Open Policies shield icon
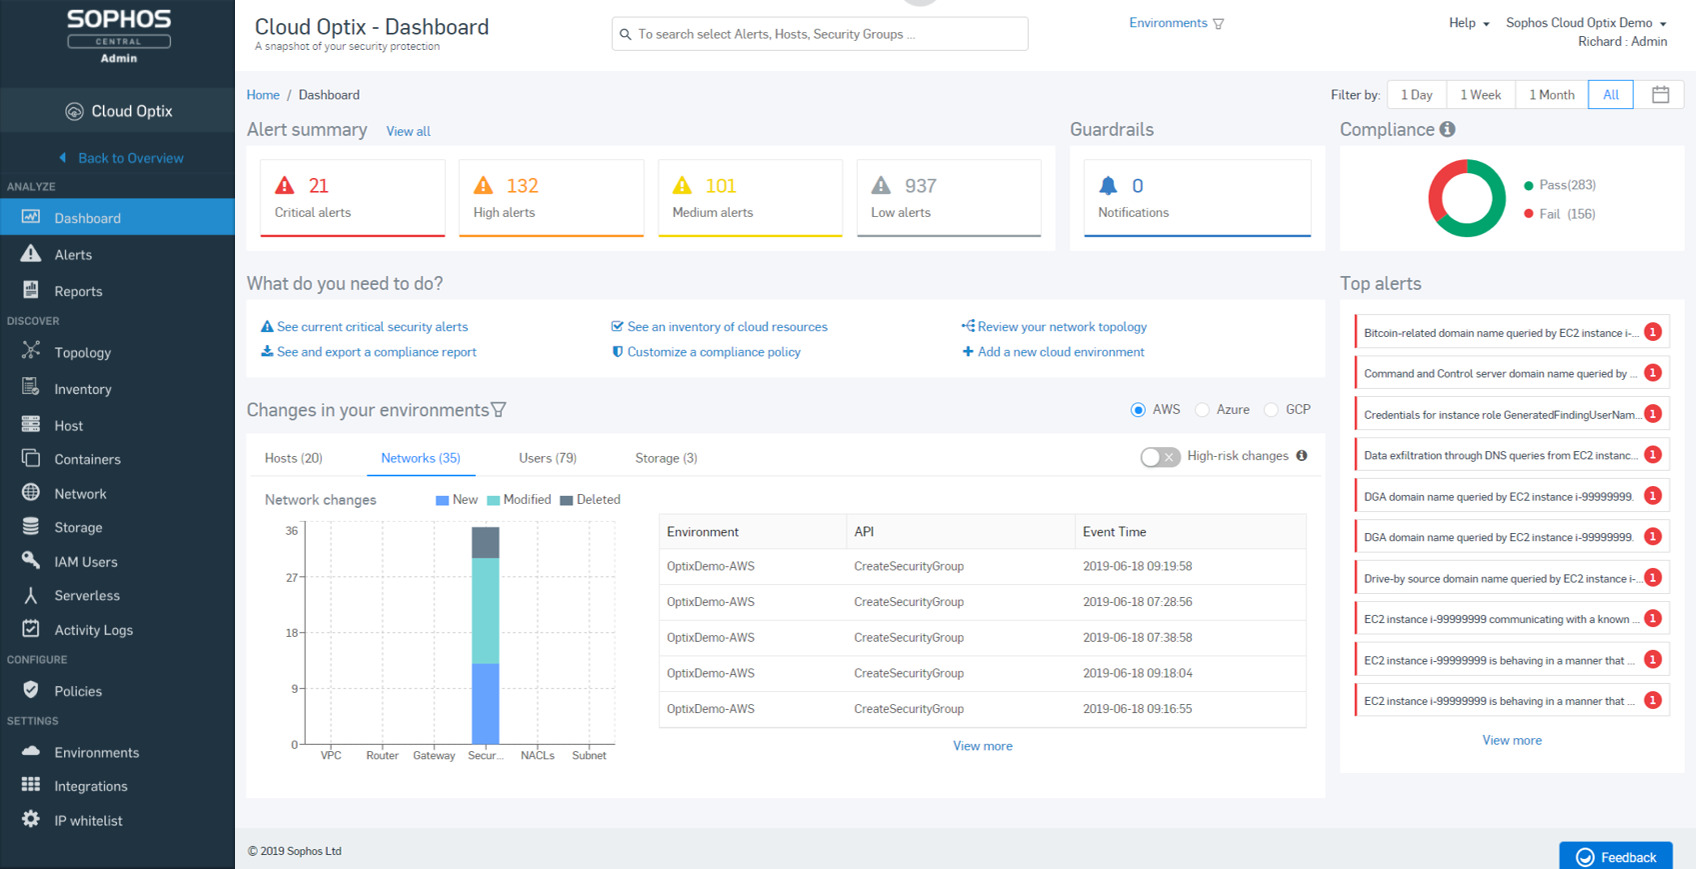This screenshot has height=869, width=1696. (x=31, y=689)
